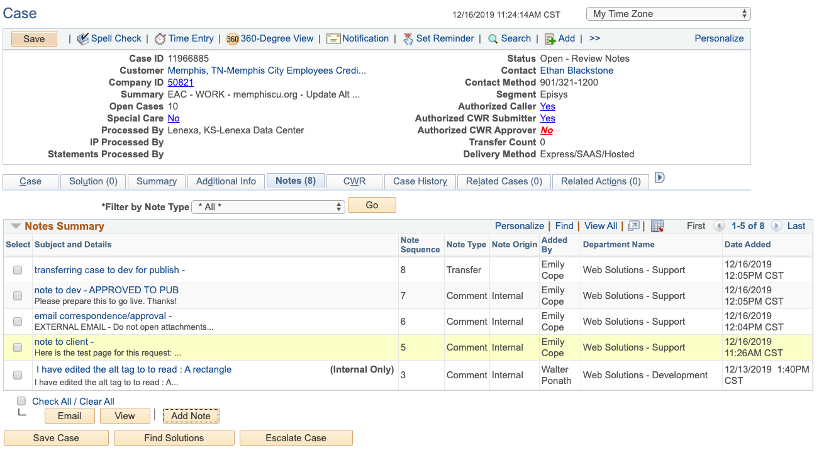This screenshot has height=452, width=820.
Task: Open Company ID 50821 link
Action: click(180, 83)
